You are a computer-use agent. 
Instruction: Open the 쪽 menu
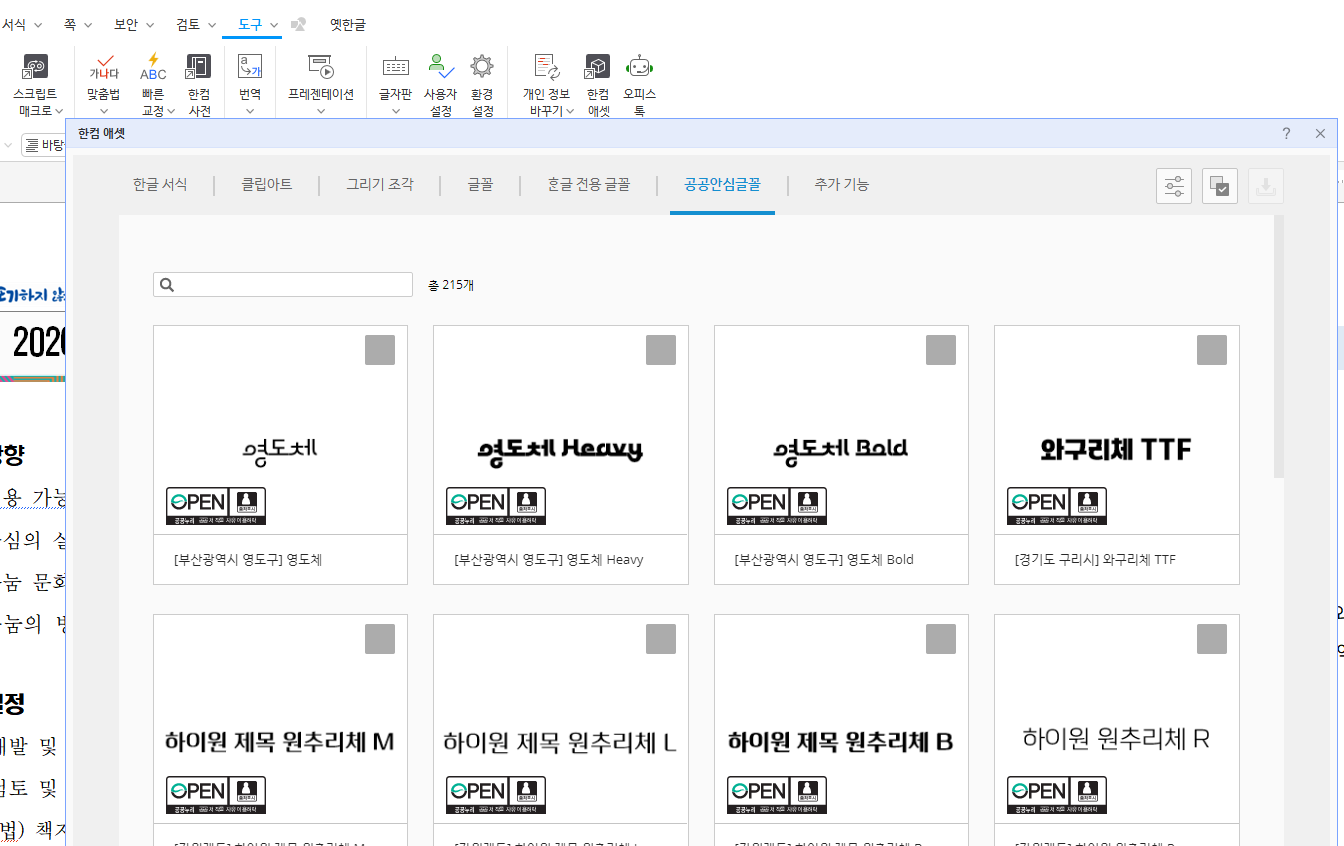(x=77, y=24)
